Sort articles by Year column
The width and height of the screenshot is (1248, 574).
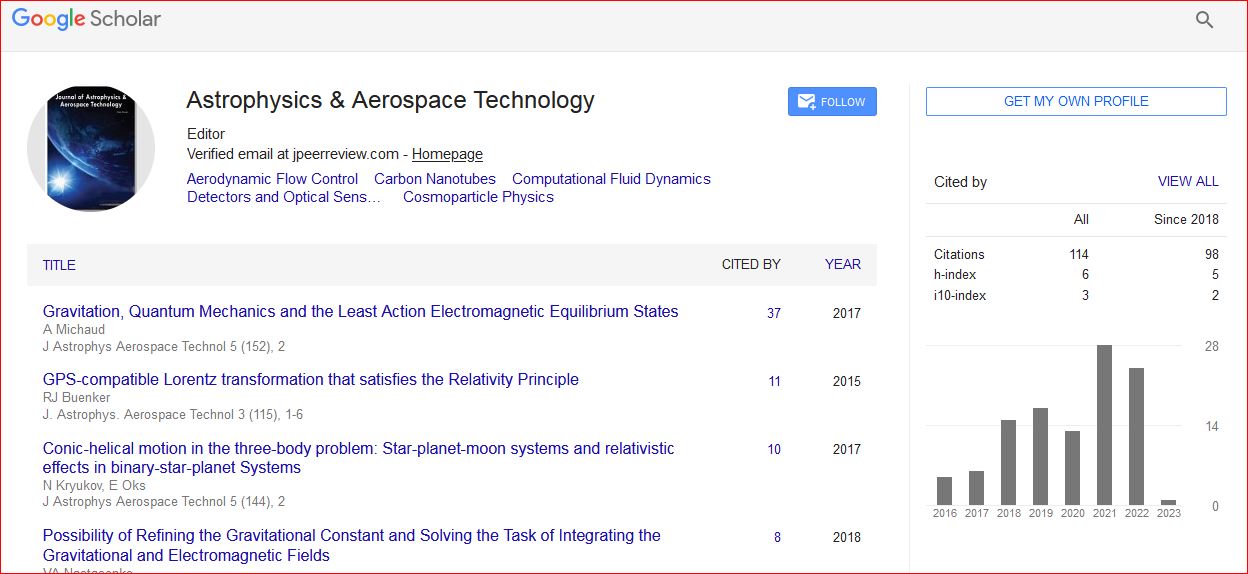[842, 264]
